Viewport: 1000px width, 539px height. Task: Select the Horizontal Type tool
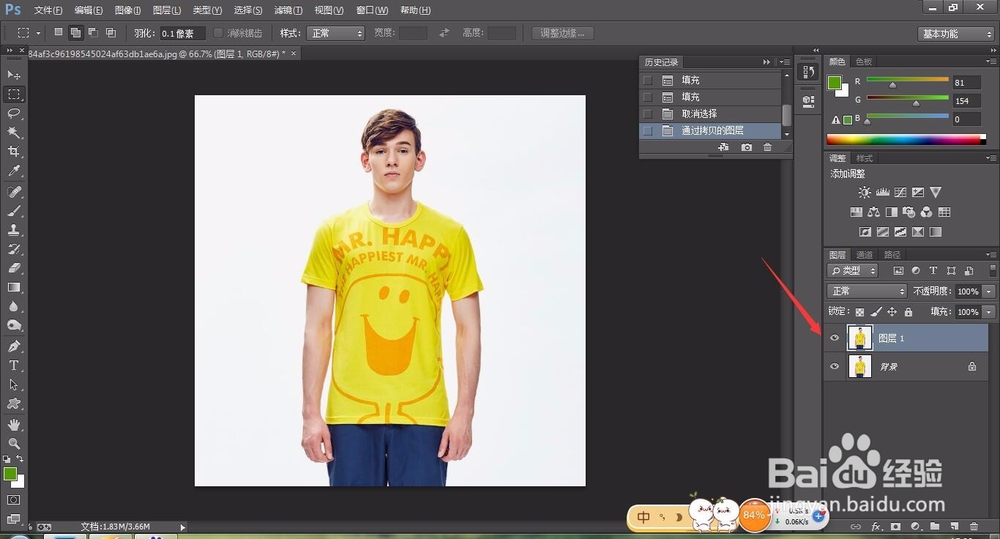13,365
